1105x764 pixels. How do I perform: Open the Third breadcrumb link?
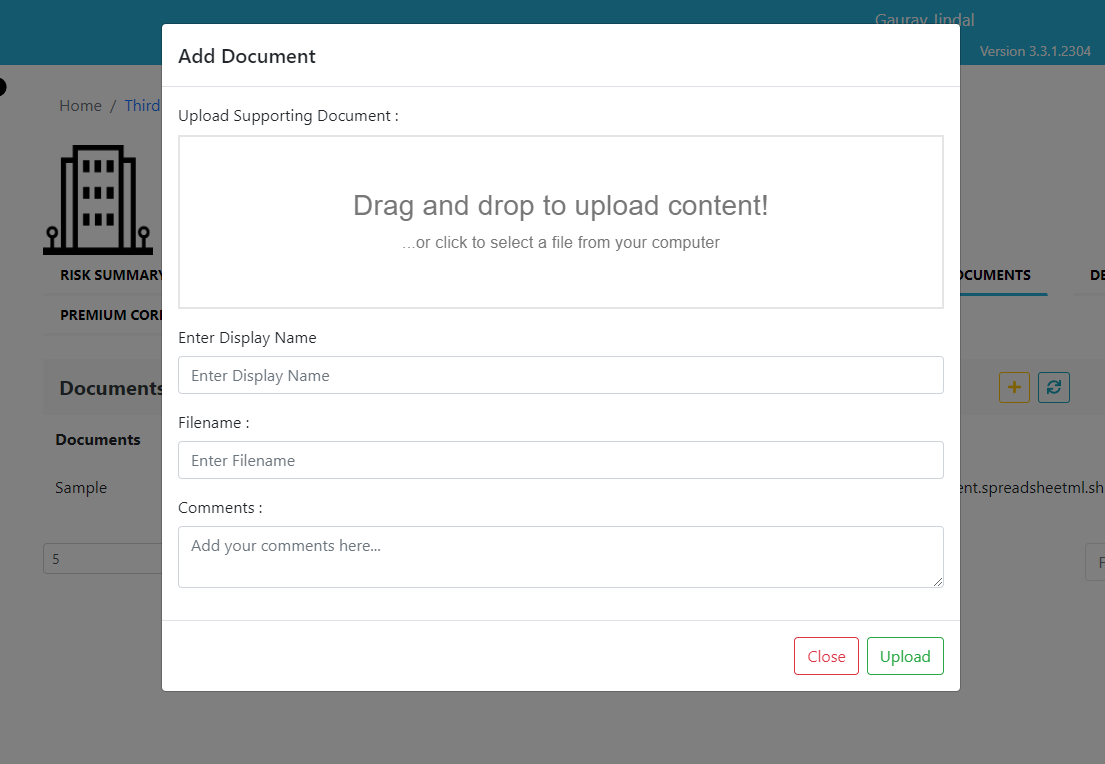pyautogui.click(x=142, y=106)
